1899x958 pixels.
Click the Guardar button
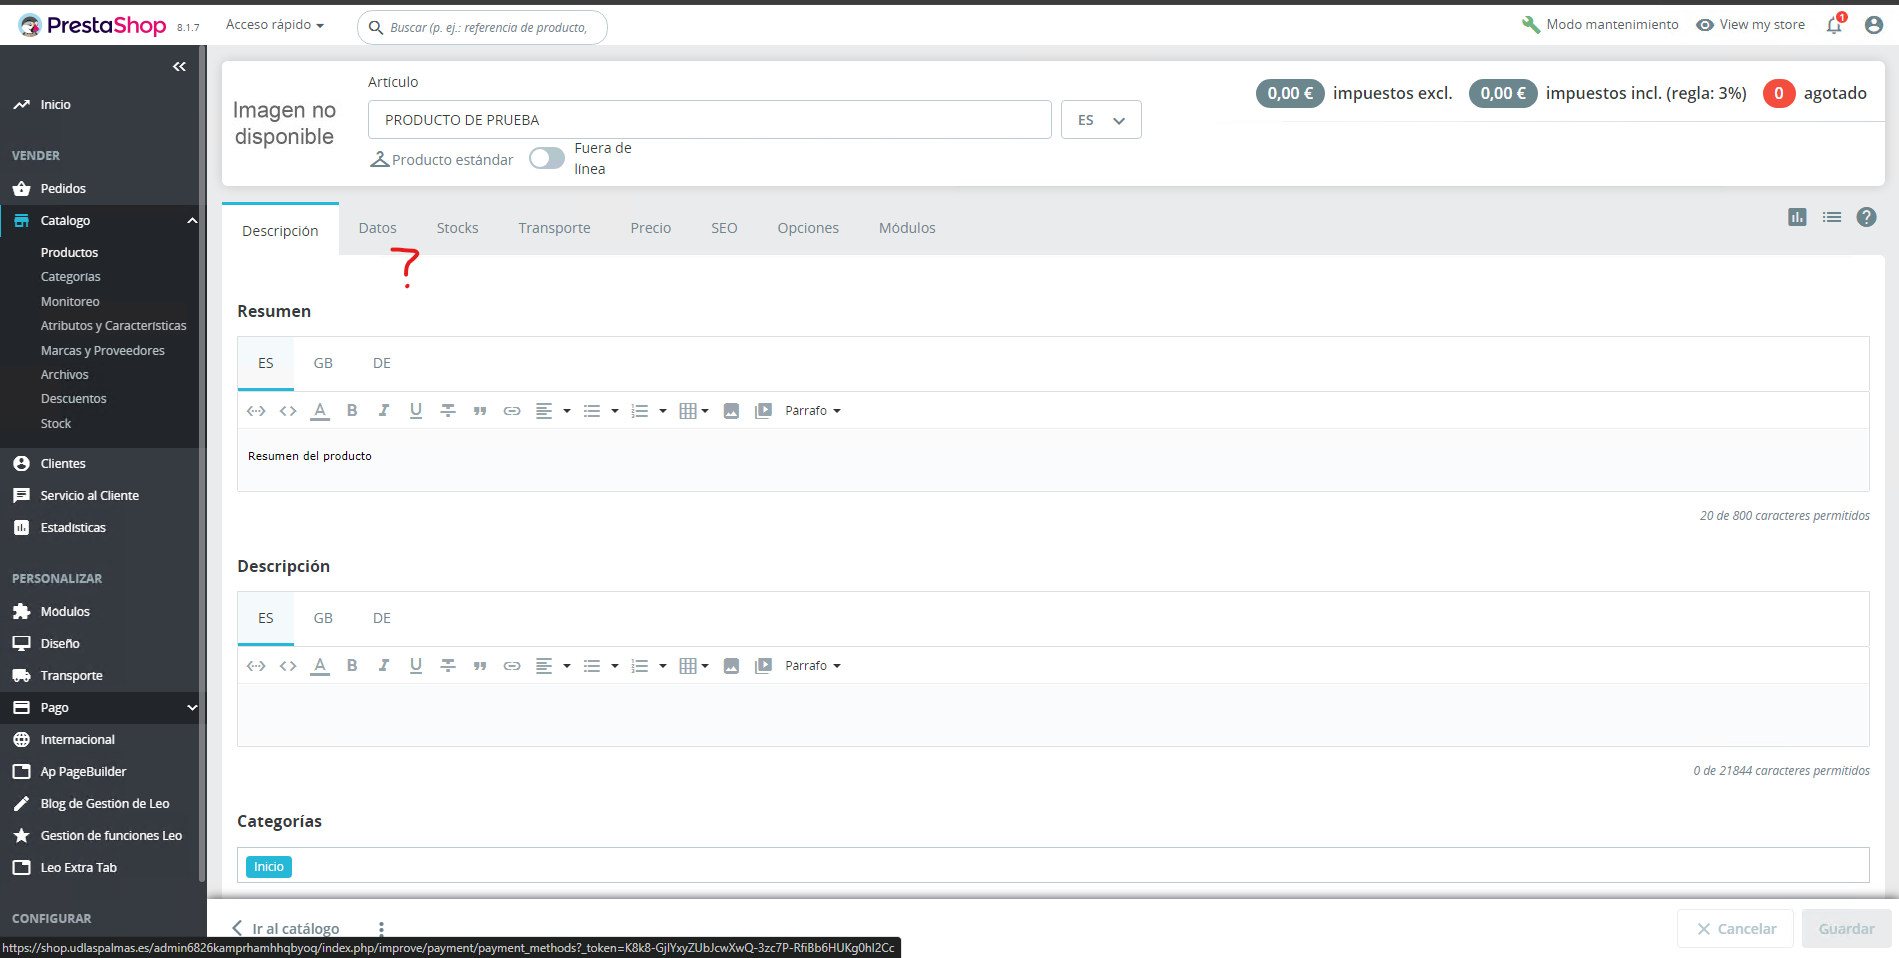1846,929
